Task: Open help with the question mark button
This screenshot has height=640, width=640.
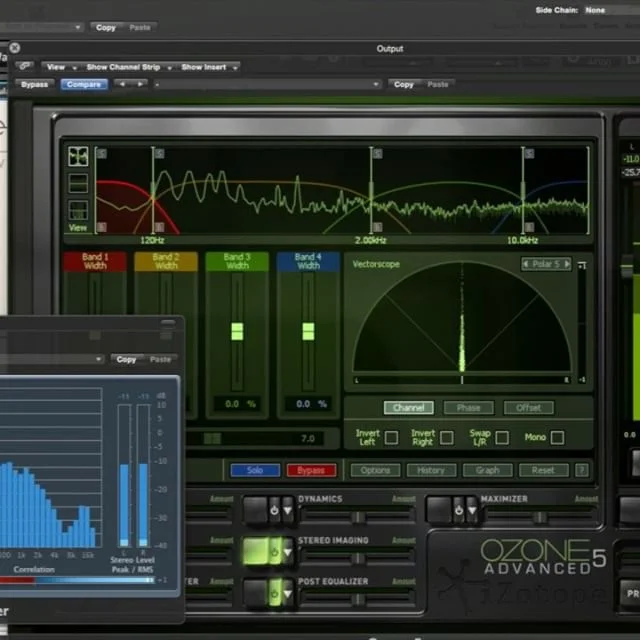Action: (x=582, y=470)
